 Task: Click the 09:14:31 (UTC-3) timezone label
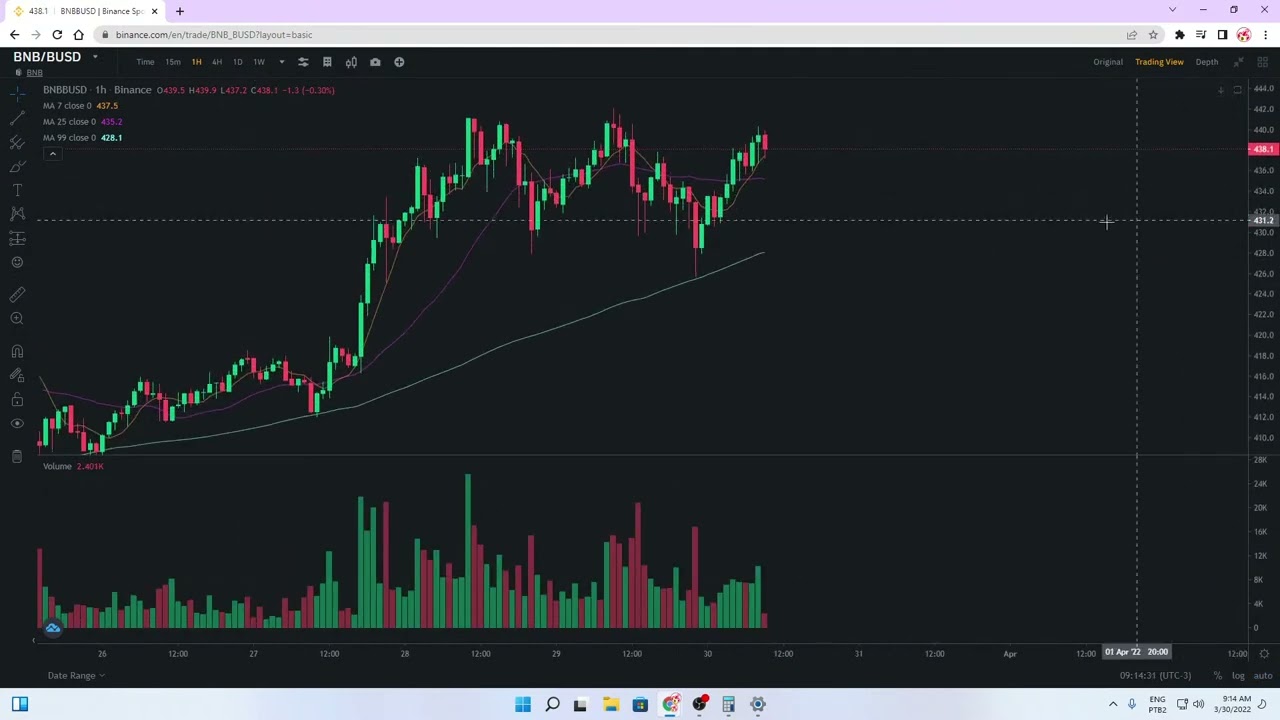pos(1155,676)
